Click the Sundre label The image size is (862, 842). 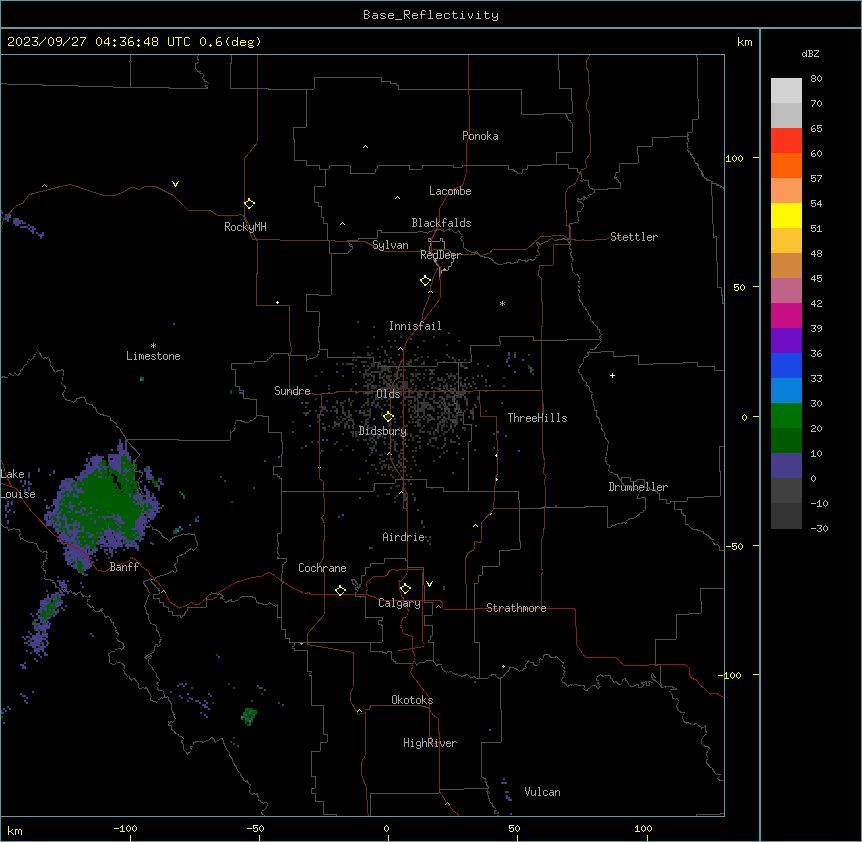point(292,391)
